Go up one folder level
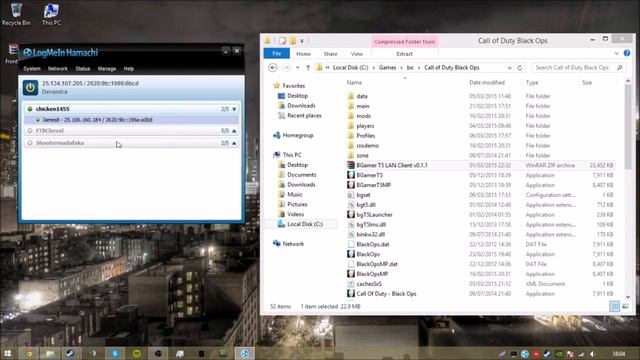640x360 pixels. [x=308, y=68]
